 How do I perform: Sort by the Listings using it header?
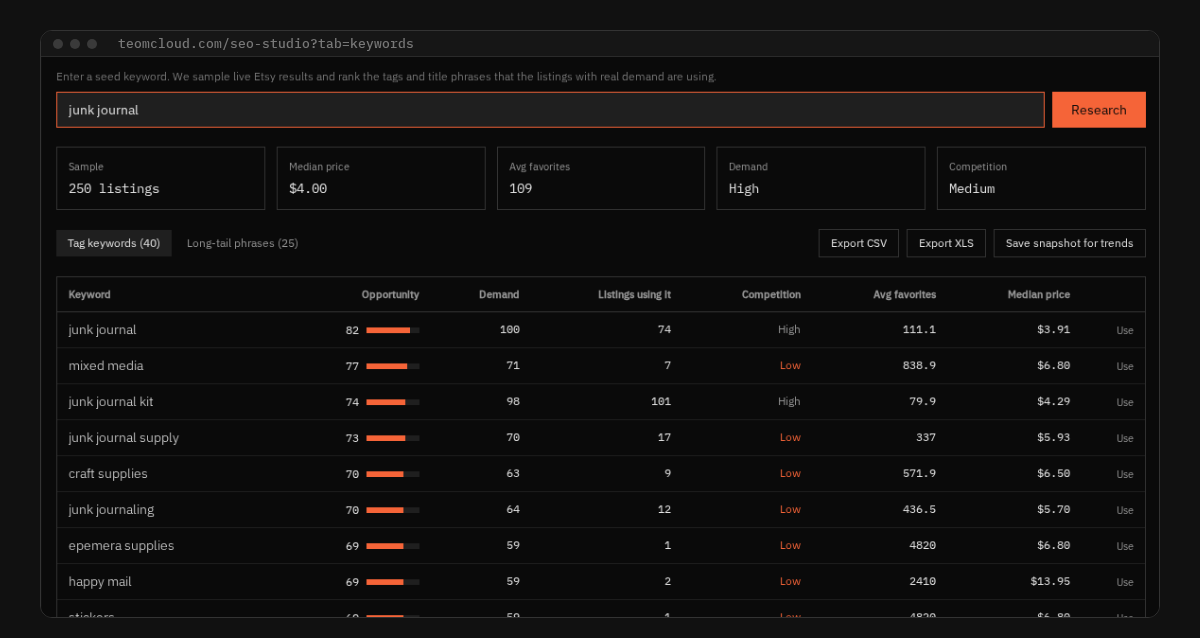point(635,295)
